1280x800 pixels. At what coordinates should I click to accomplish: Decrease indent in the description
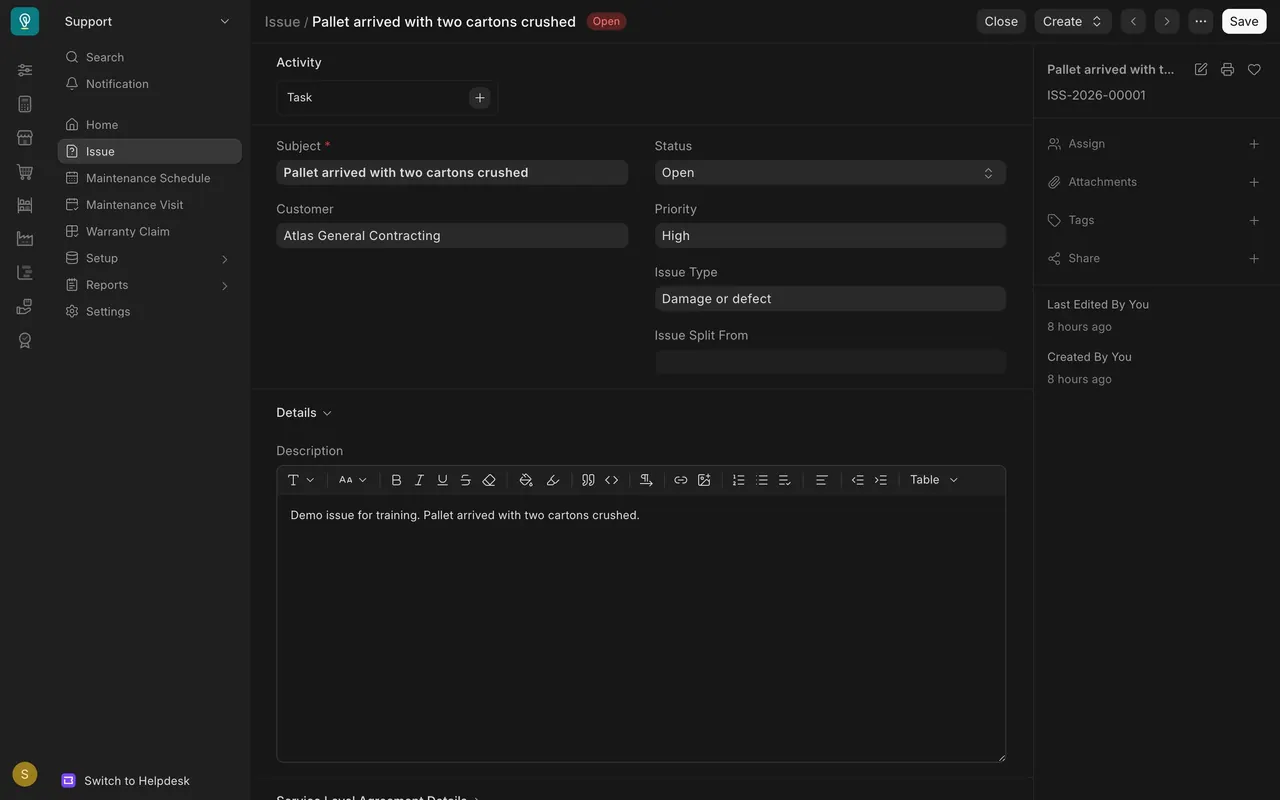pyautogui.click(x=857, y=480)
